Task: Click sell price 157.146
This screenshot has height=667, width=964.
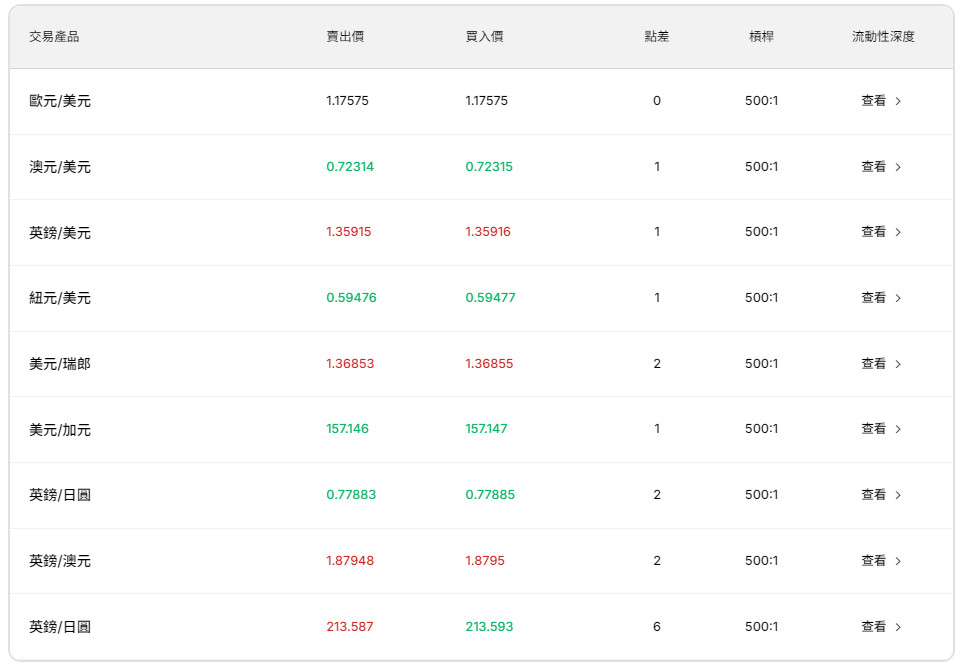Action: [347, 428]
